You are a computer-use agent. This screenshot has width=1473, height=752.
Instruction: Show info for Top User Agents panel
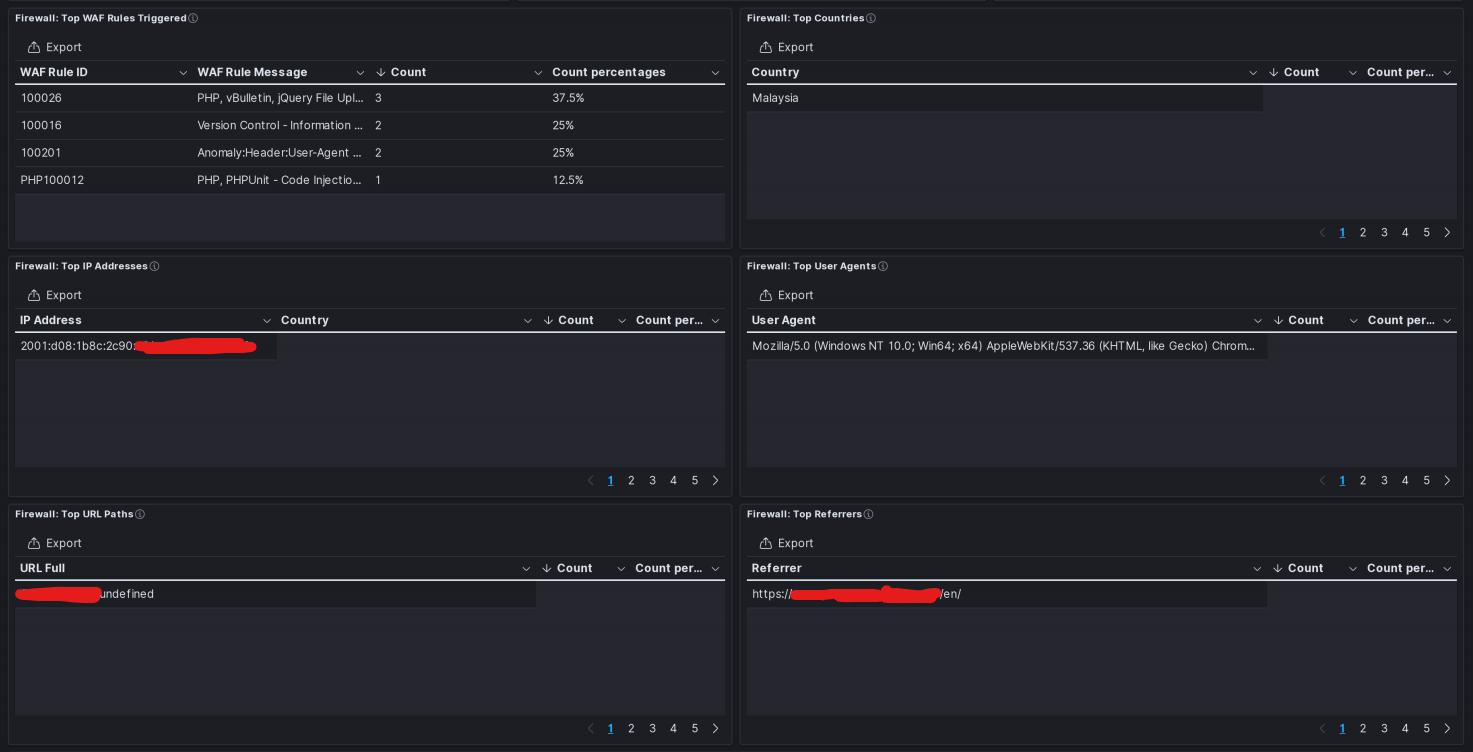point(883,266)
